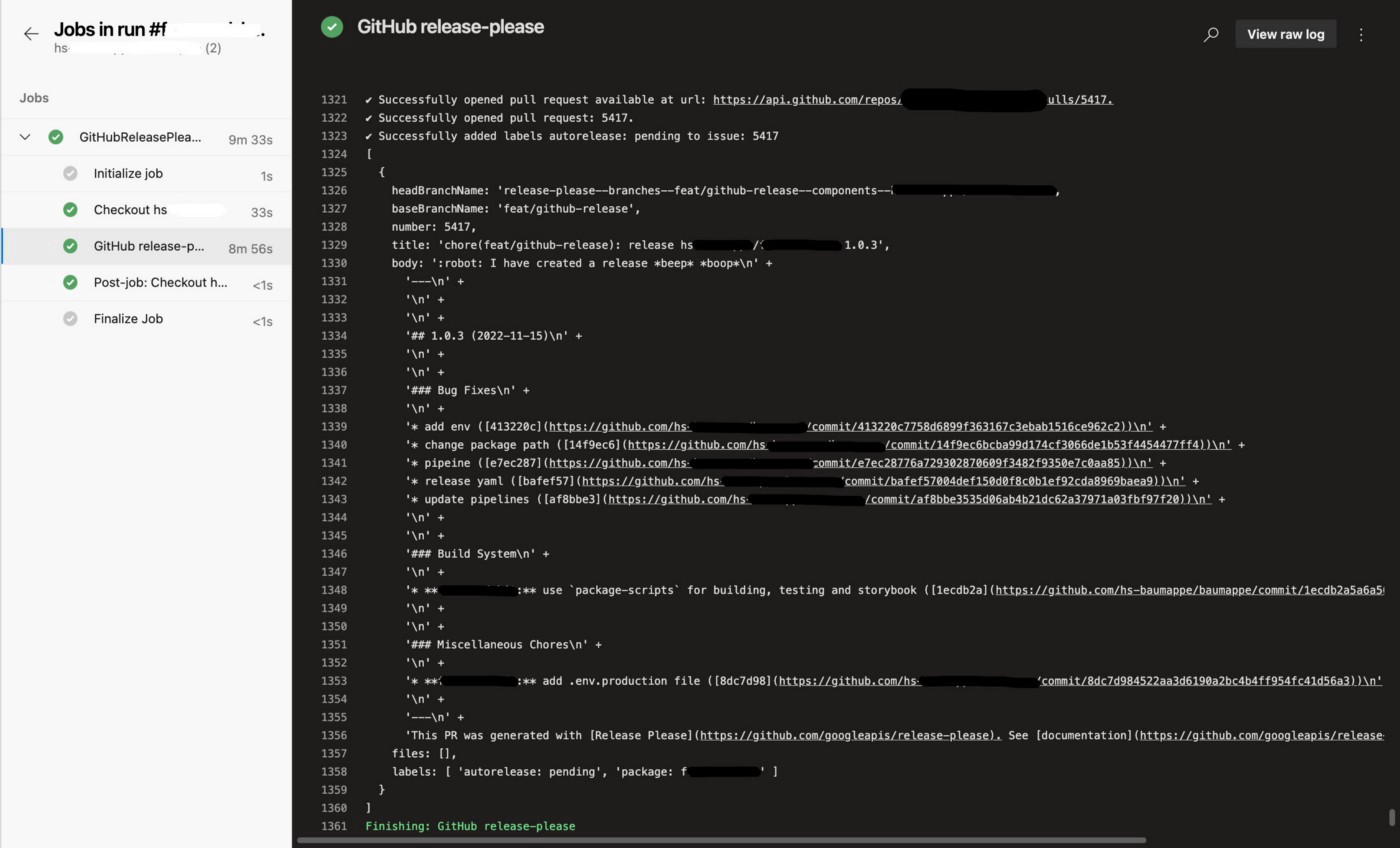Click the 'Jobs' section heading
1400x848 pixels.
click(34, 98)
